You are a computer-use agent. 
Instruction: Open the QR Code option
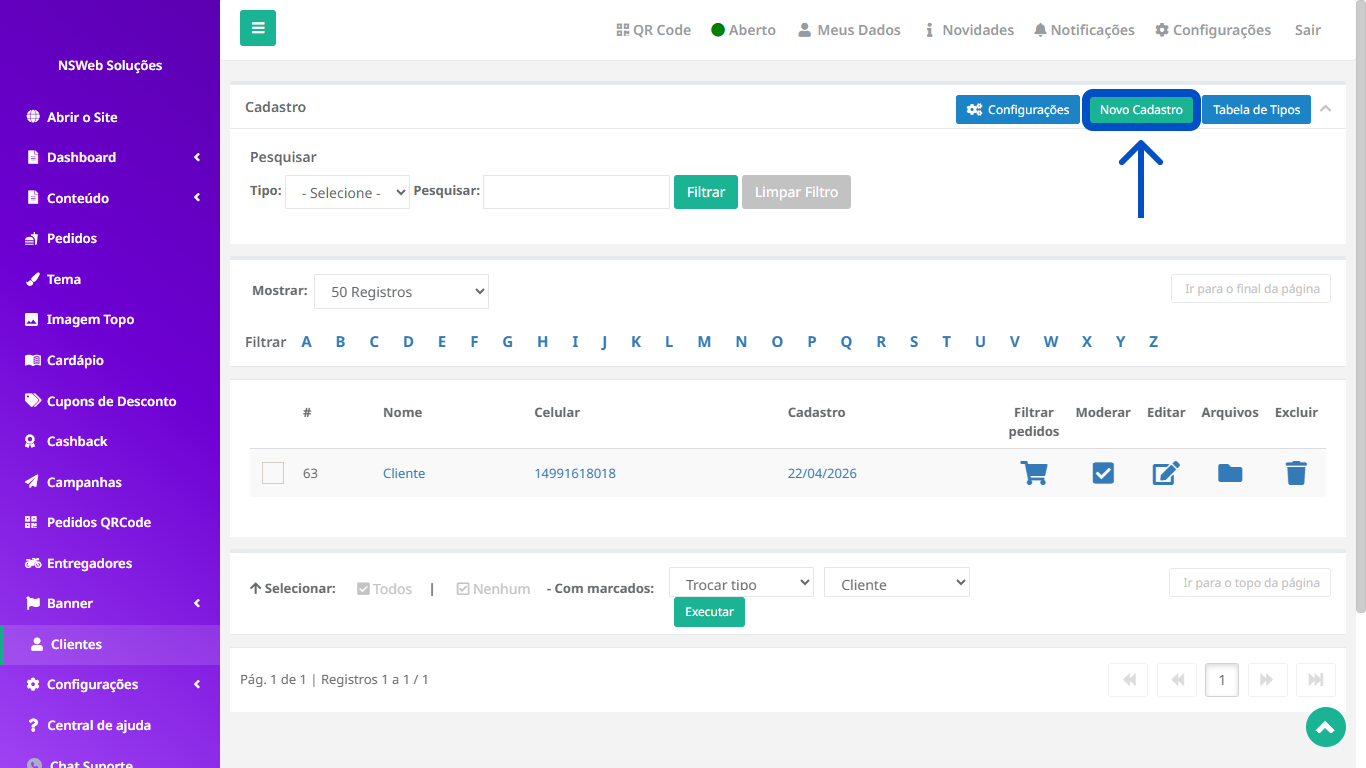coord(654,30)
